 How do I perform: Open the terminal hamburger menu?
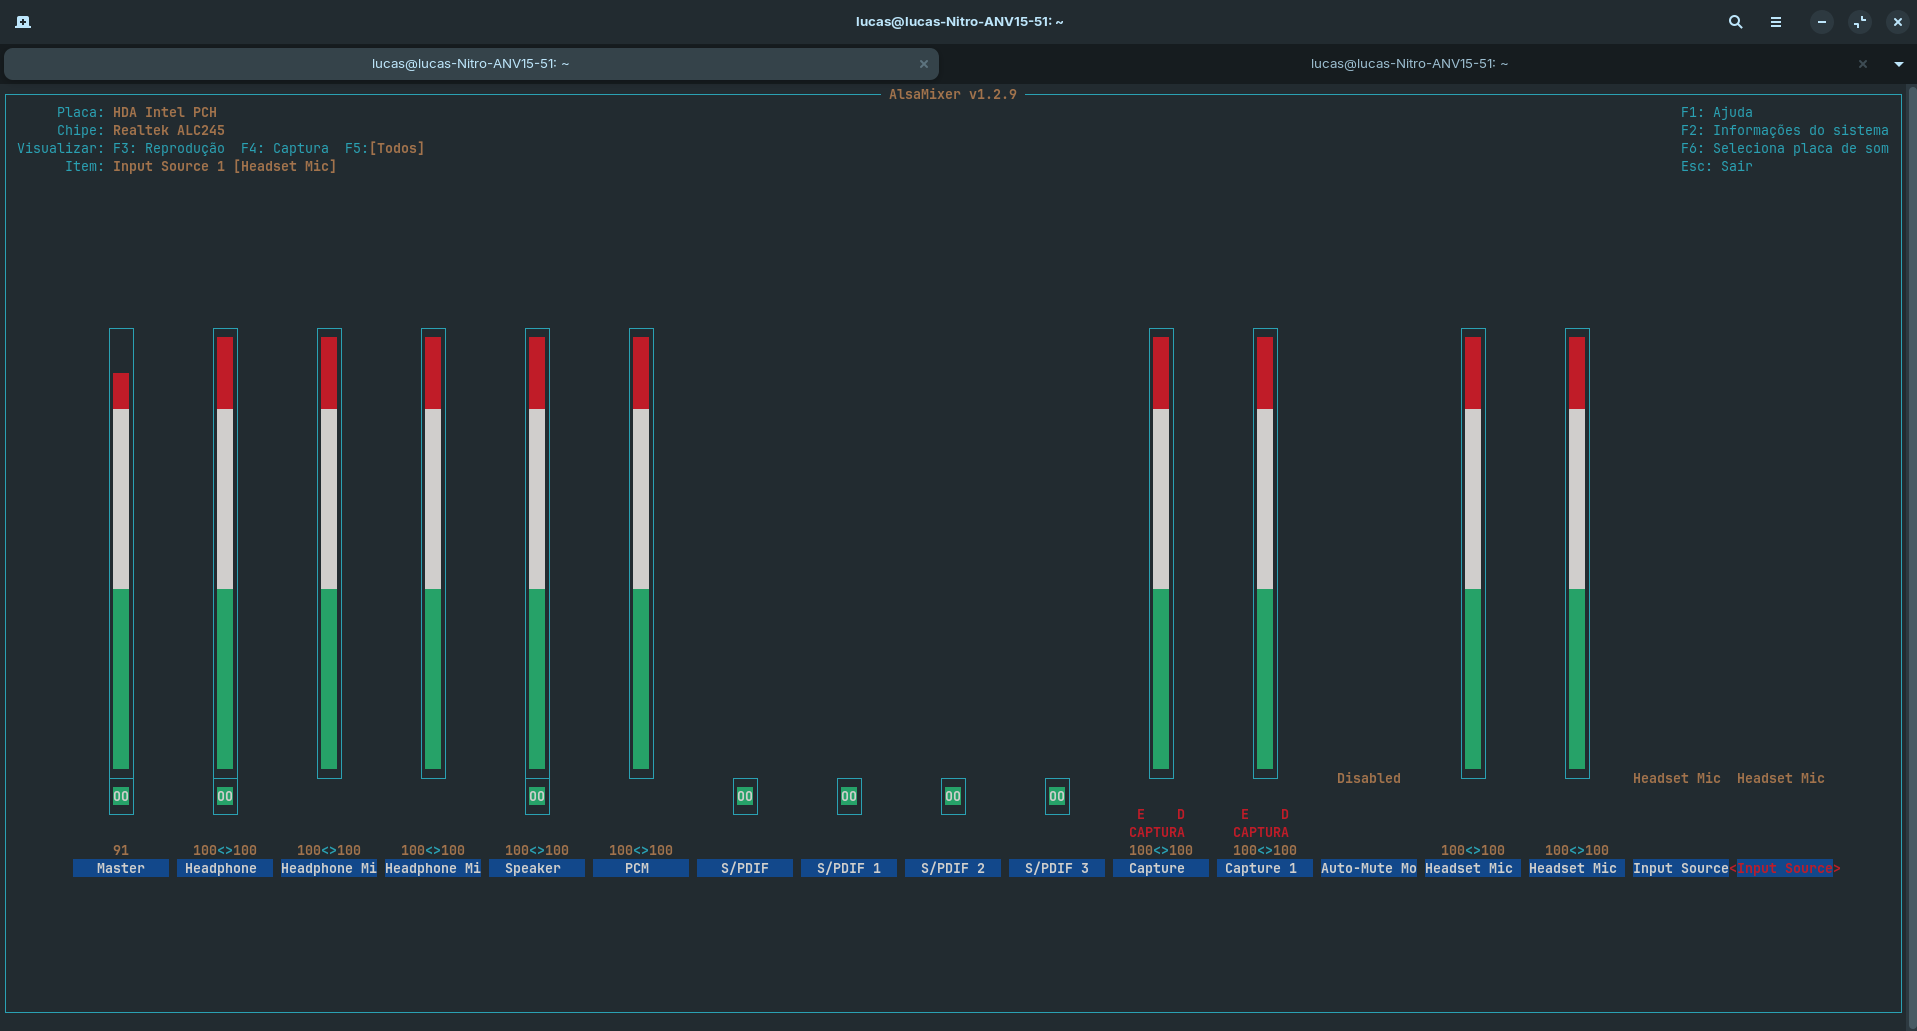(1776, 22)
